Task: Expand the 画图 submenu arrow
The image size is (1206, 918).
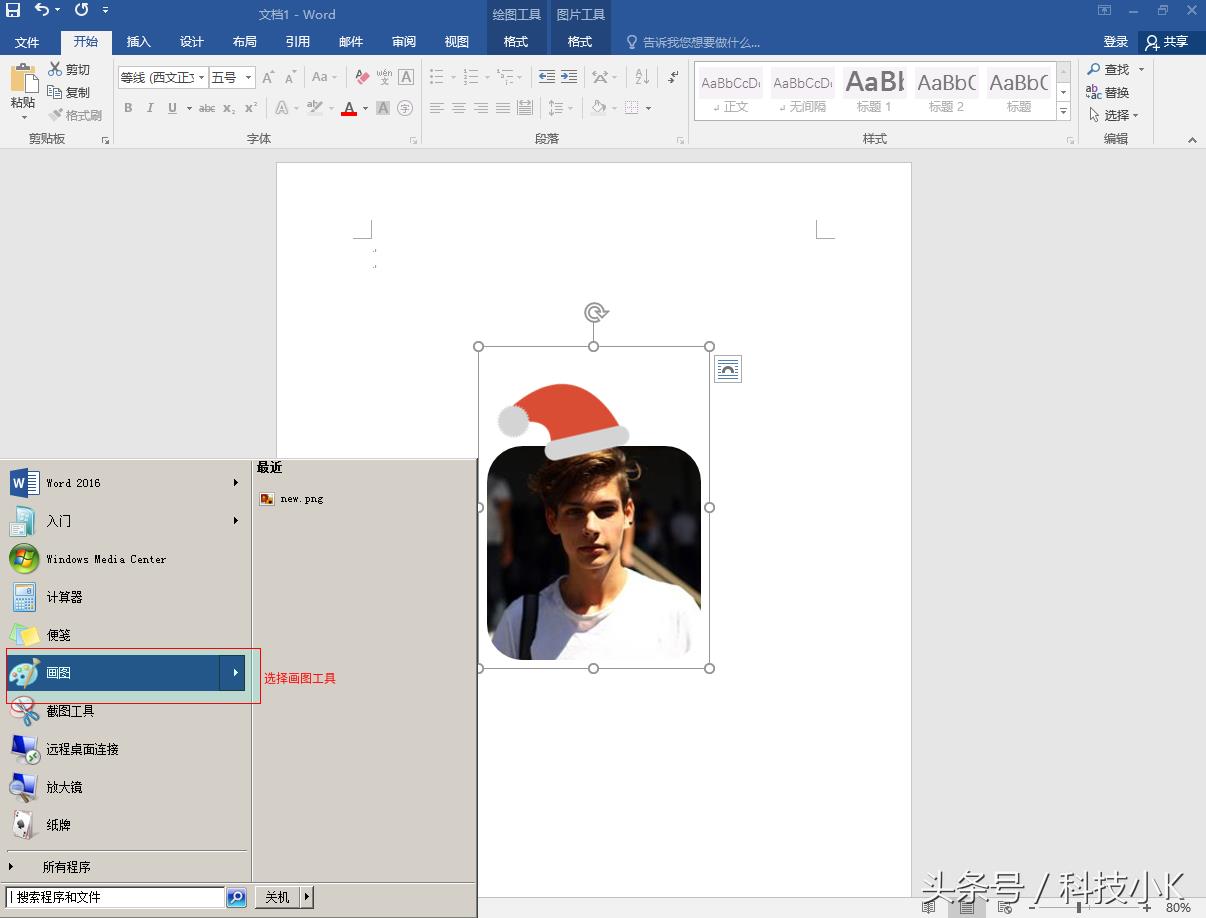Action: coord(235,673)
